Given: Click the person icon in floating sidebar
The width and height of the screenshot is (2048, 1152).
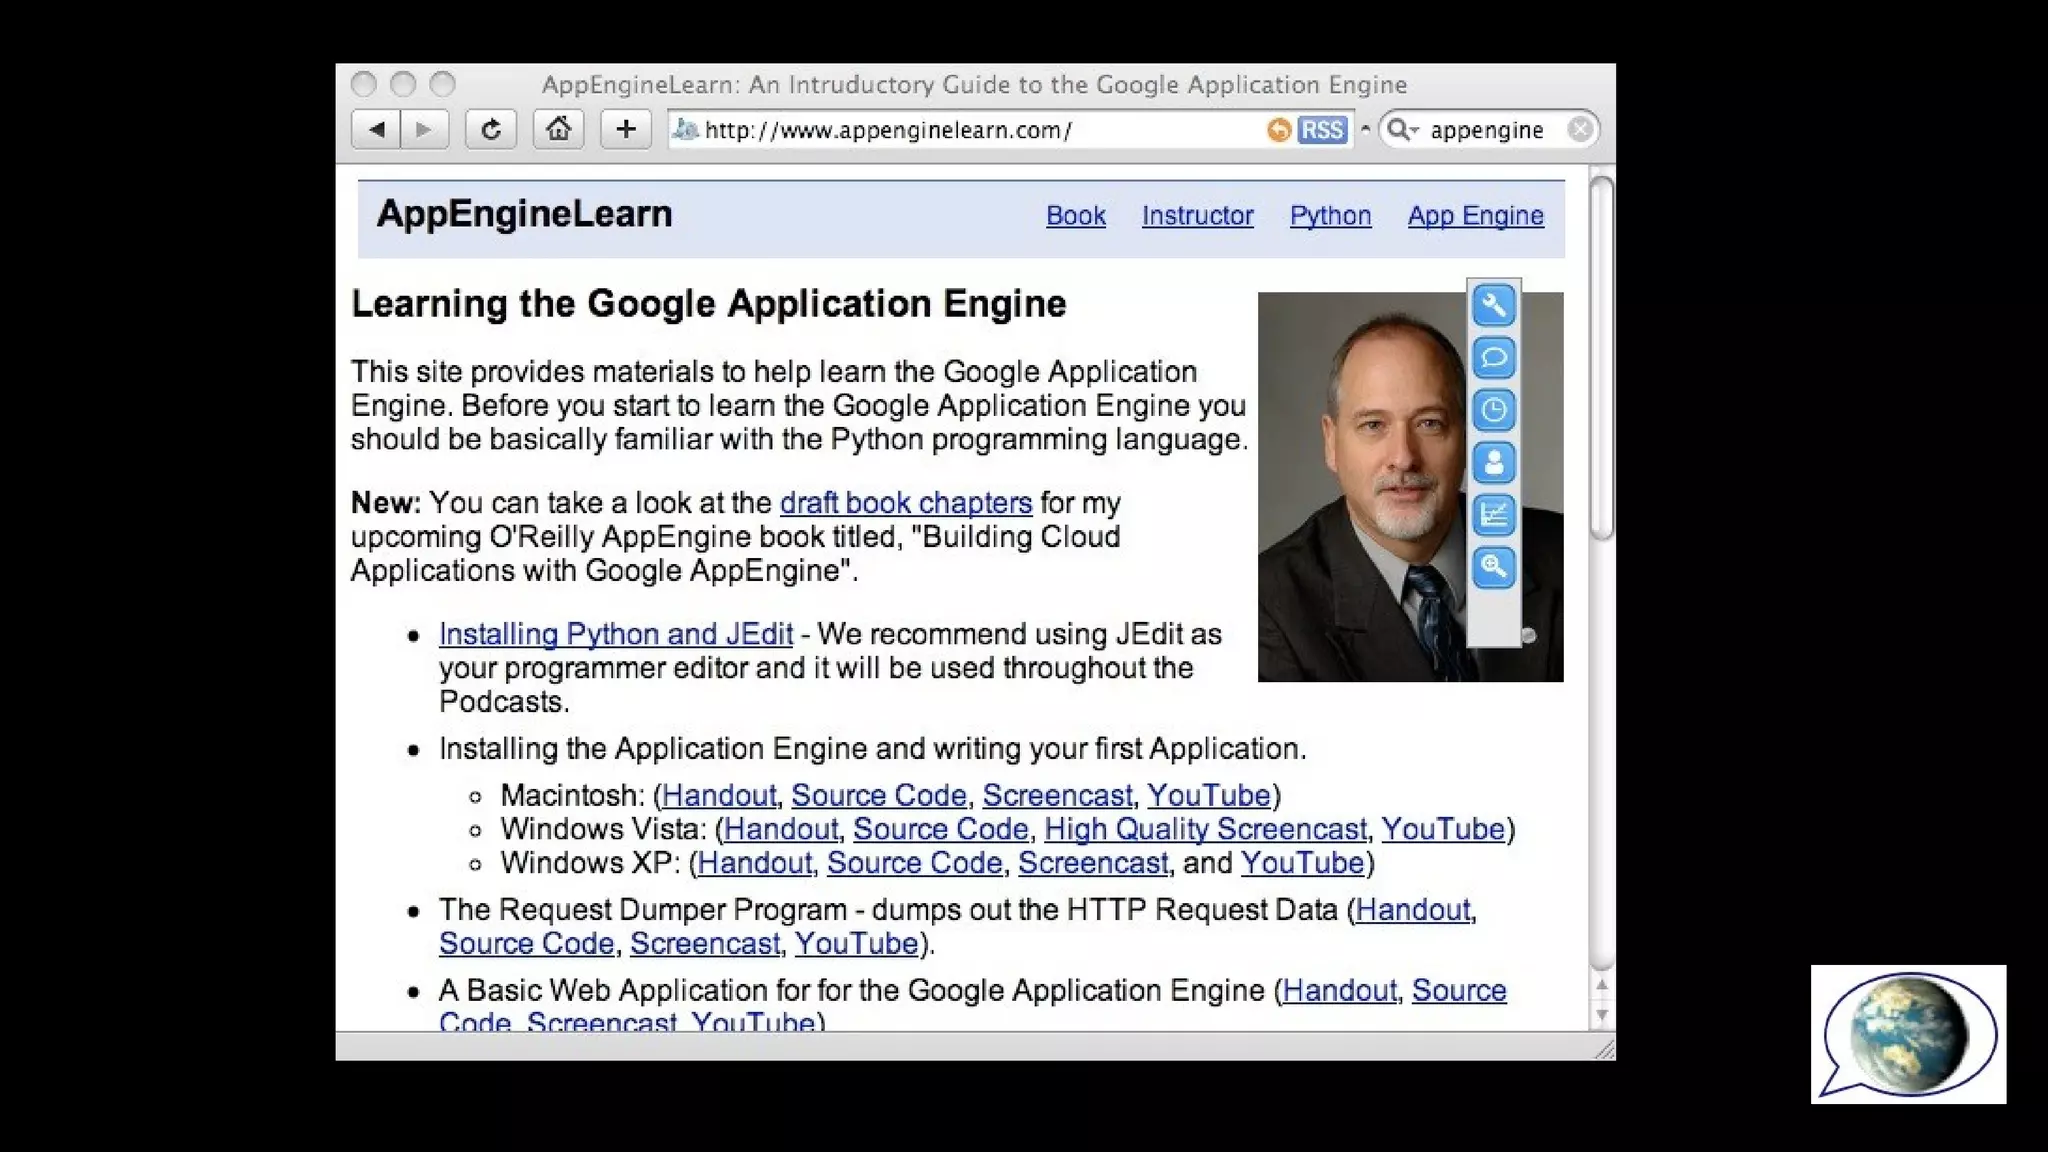Looking at the screenshot, I should point(1493,462).
